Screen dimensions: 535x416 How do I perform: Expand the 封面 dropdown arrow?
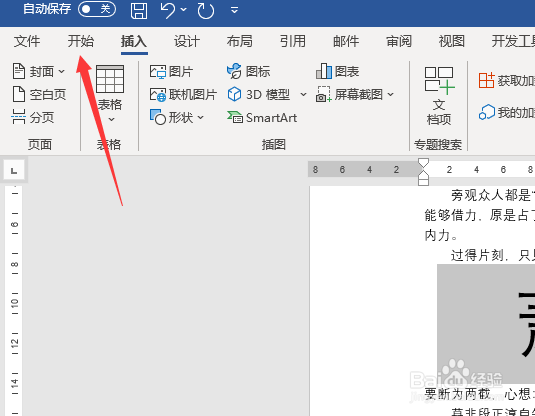[61, 71]
